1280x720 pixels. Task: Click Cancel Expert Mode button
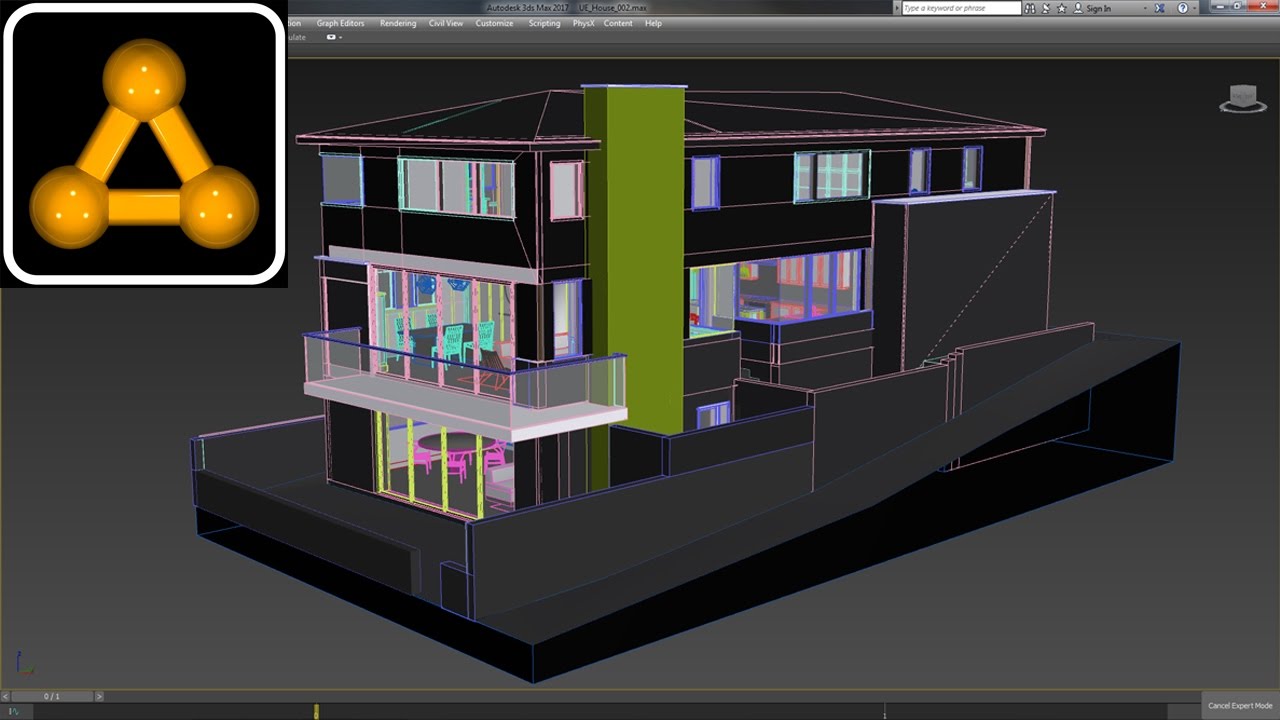pos(1240,706)
